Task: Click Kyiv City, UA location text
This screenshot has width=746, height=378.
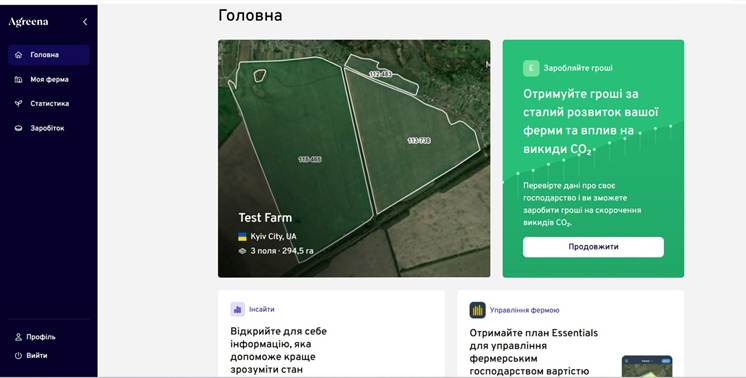Action: [273, 236]
